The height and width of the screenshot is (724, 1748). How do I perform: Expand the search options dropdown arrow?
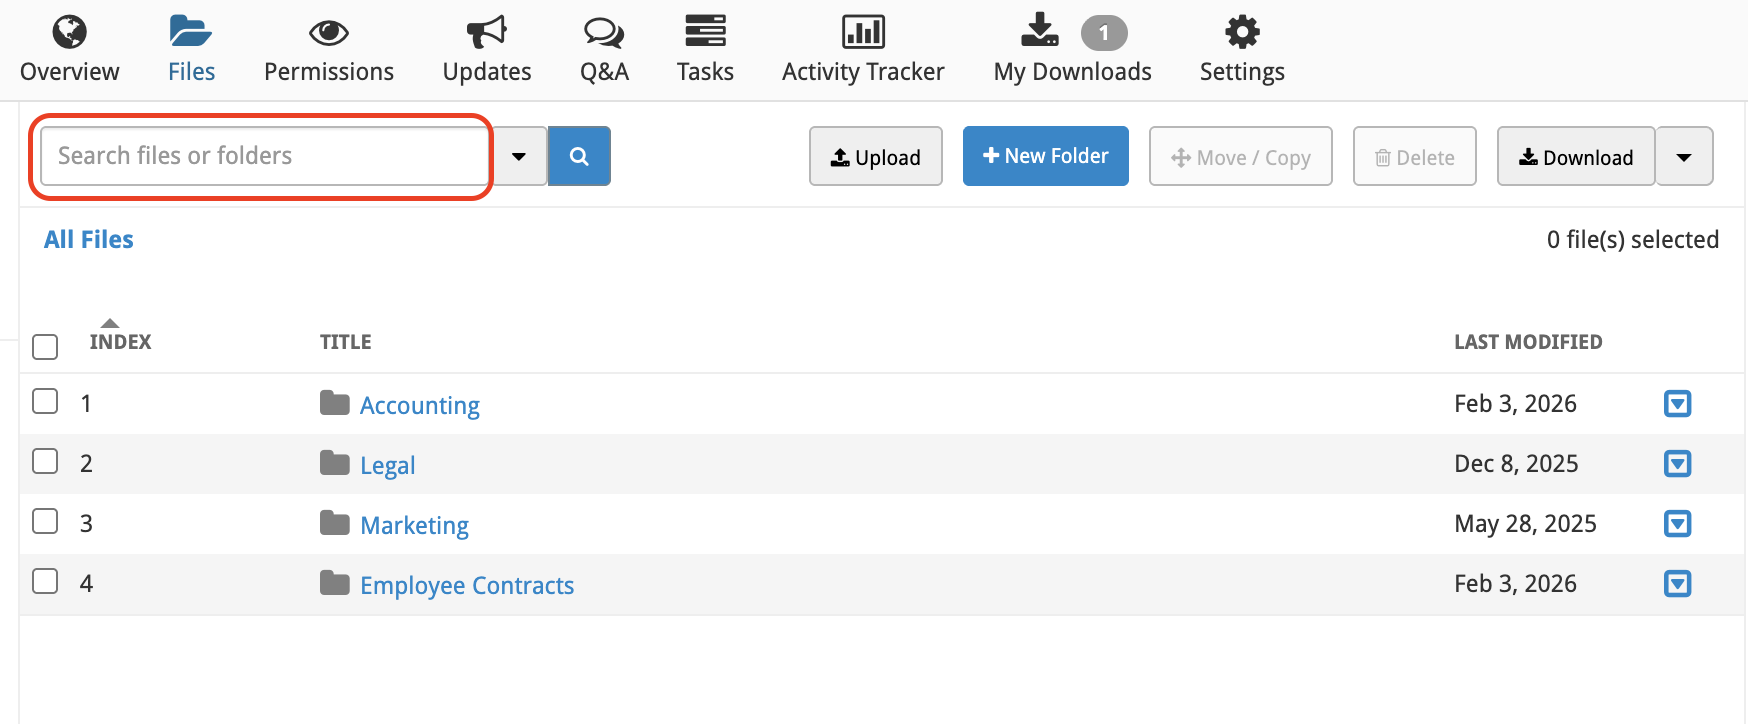pyautogui.click(x=519, y=156)
